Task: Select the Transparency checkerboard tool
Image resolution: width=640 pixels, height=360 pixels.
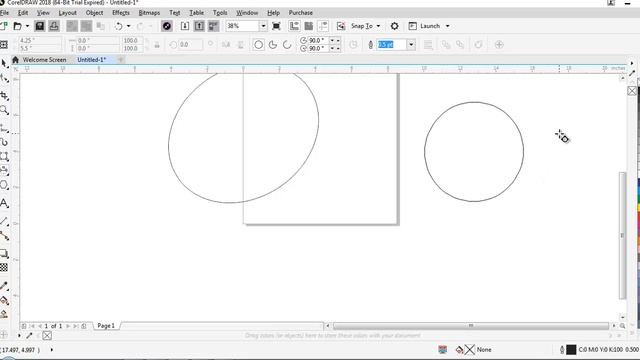Action: pyautogui.click(x=4, y=267)
